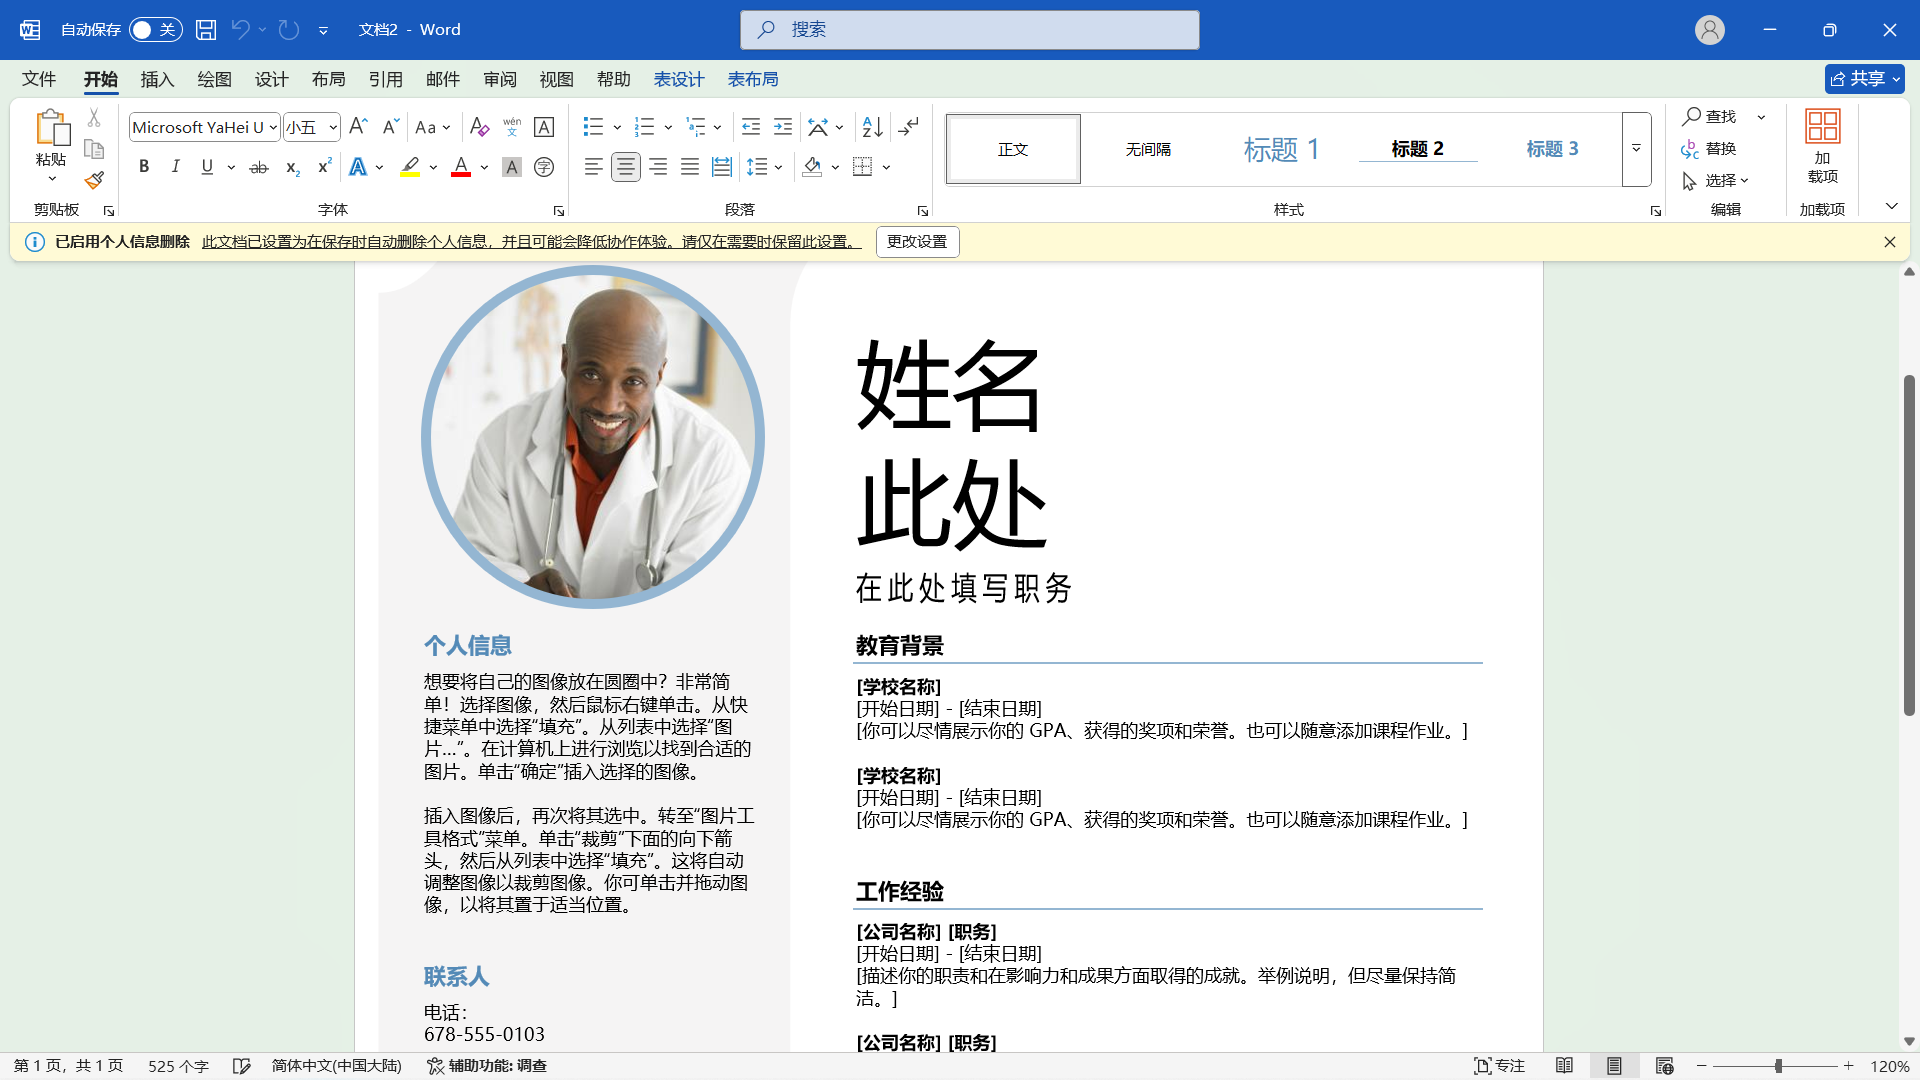Close the personal info removal notice bar
The height and width of the screenshot is (1080, 1920).
point(1889,242)
